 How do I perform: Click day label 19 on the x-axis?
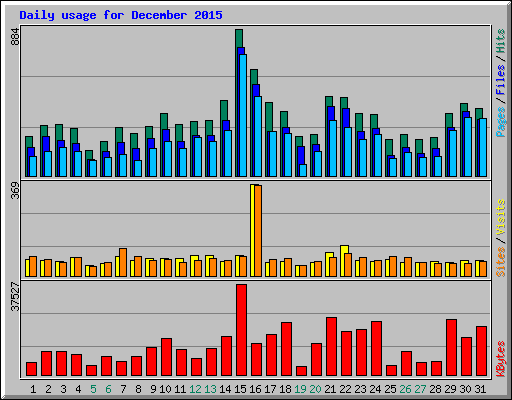point(300,389)
